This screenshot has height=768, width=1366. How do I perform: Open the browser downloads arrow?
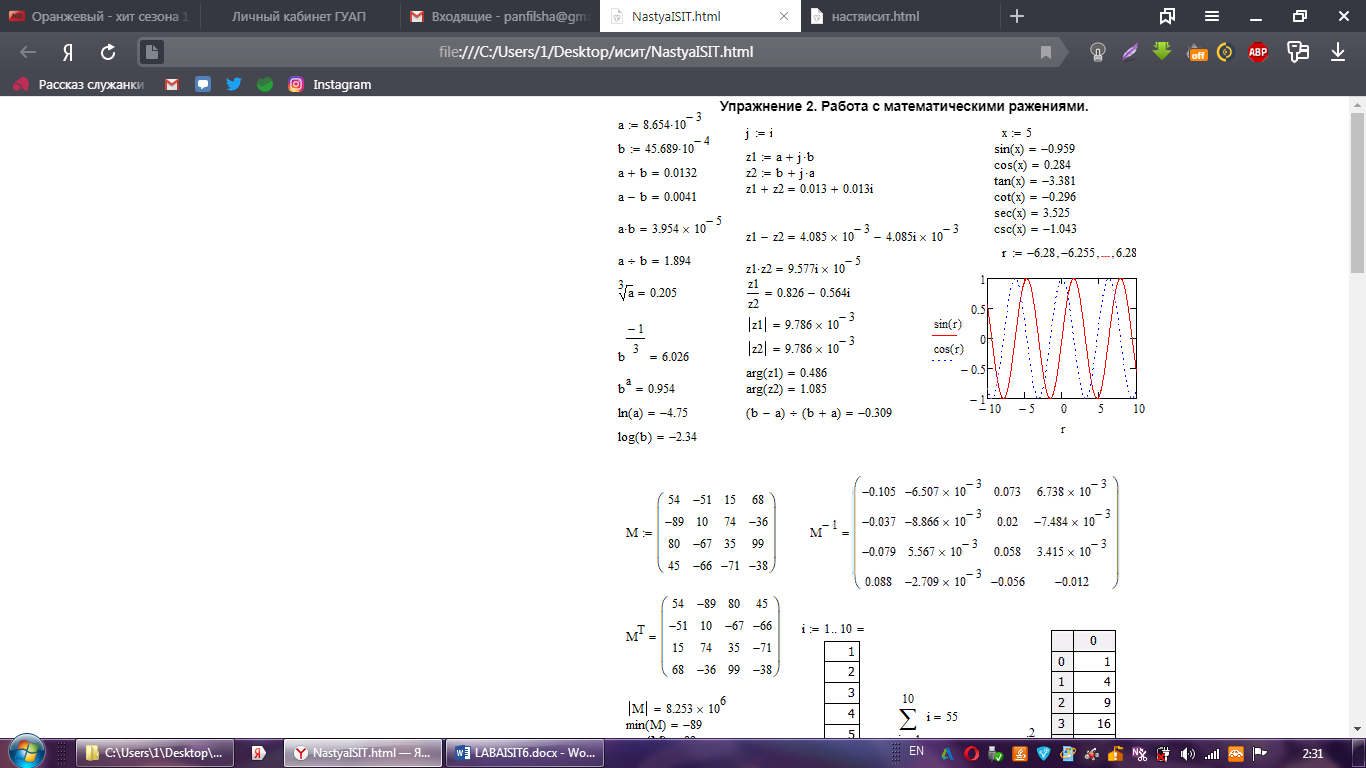point(1337,52)
